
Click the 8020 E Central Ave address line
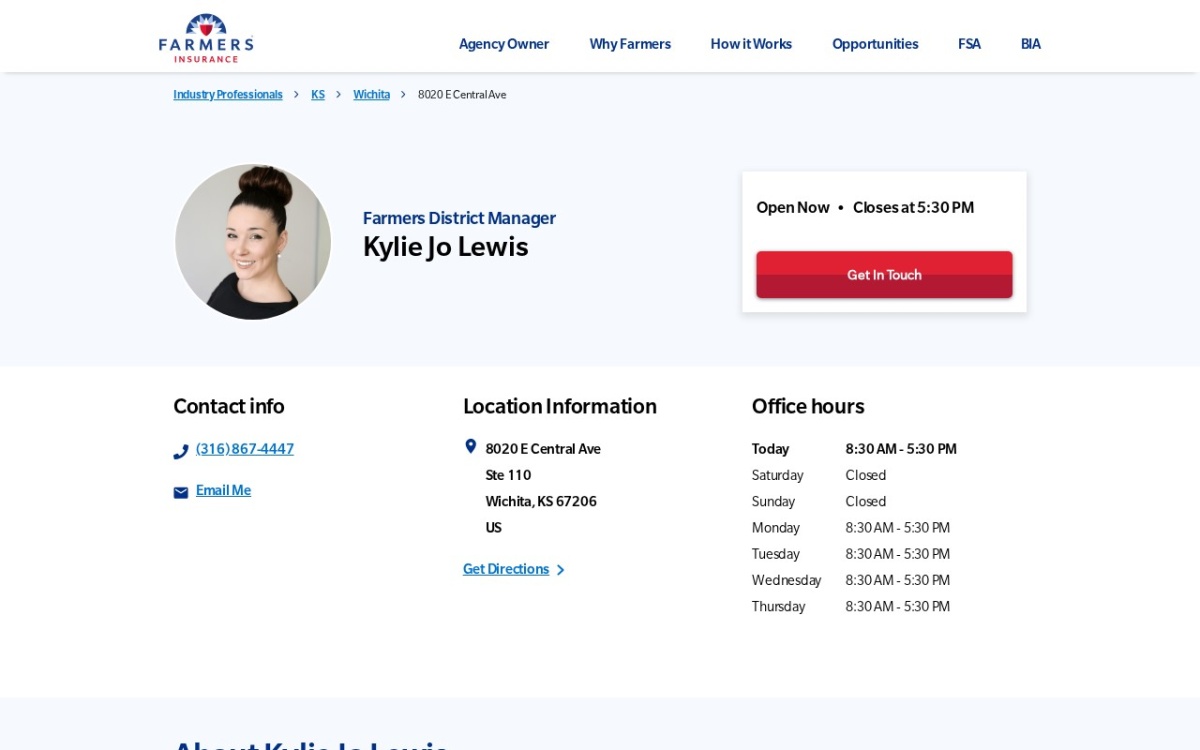(543, 450)
